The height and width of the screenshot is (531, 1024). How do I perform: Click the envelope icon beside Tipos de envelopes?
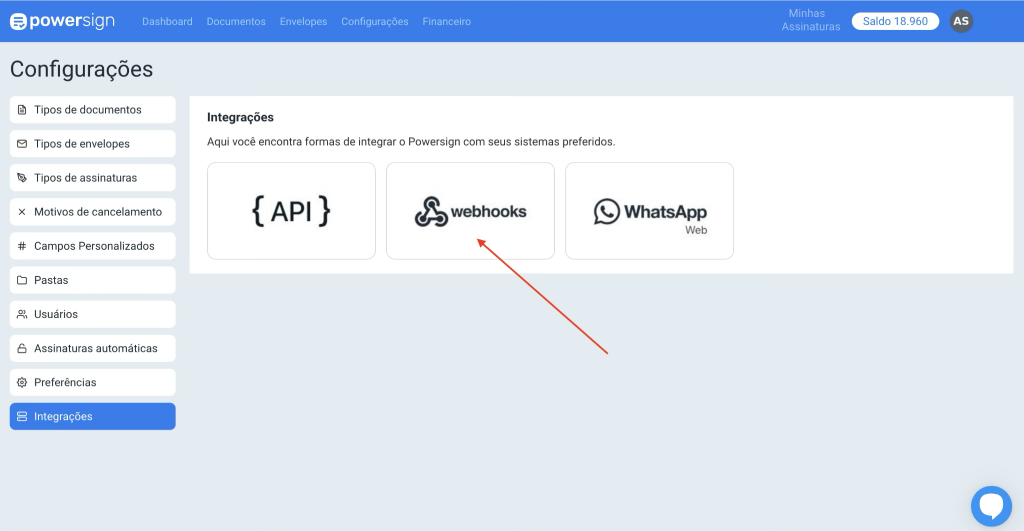[x=22, y=144]
